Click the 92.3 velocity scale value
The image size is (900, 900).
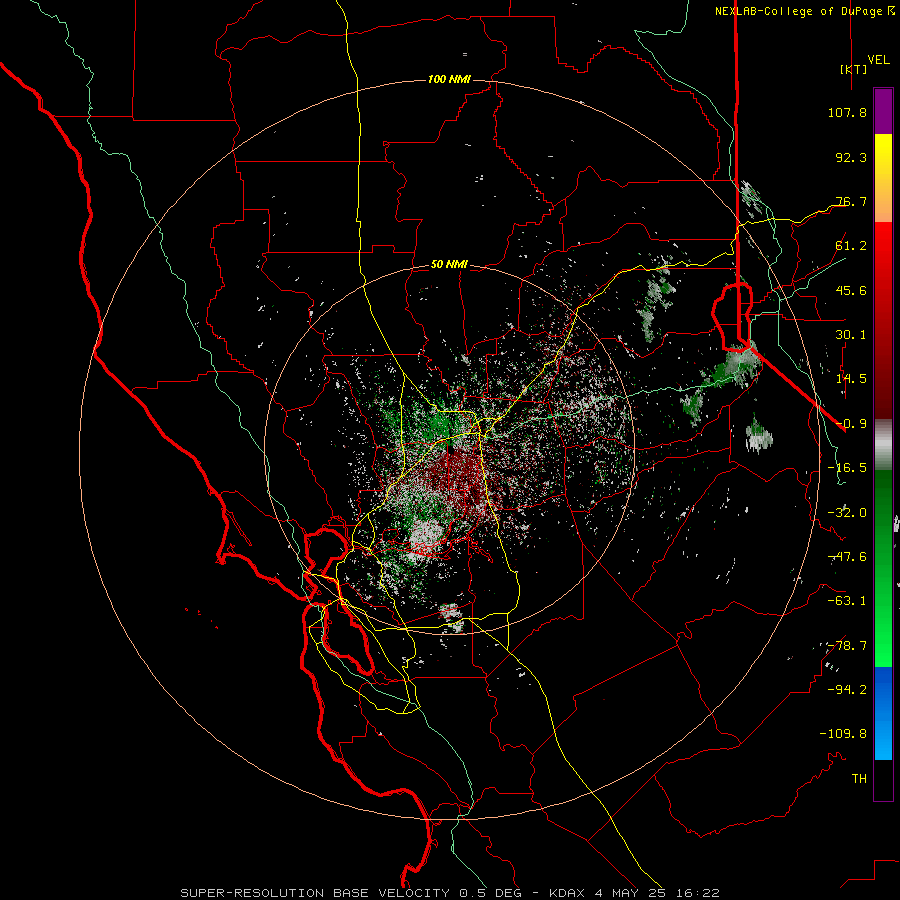[x=851, y=157]
